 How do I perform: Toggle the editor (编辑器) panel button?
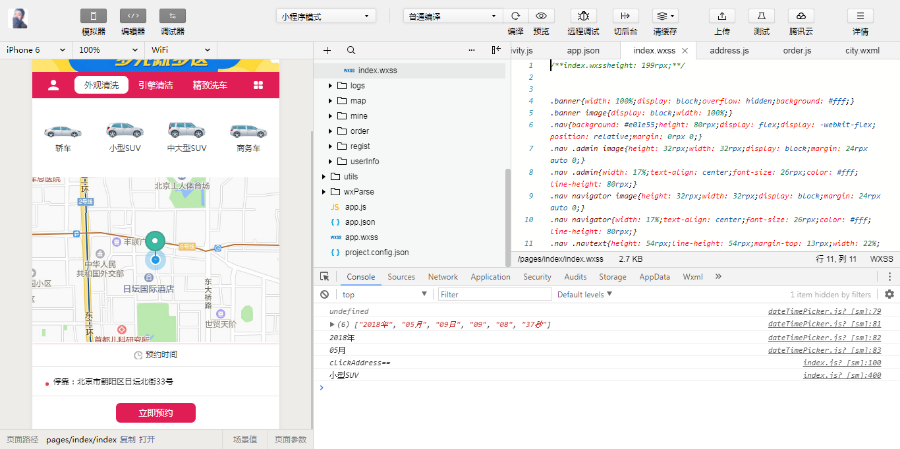coord(132,16)
